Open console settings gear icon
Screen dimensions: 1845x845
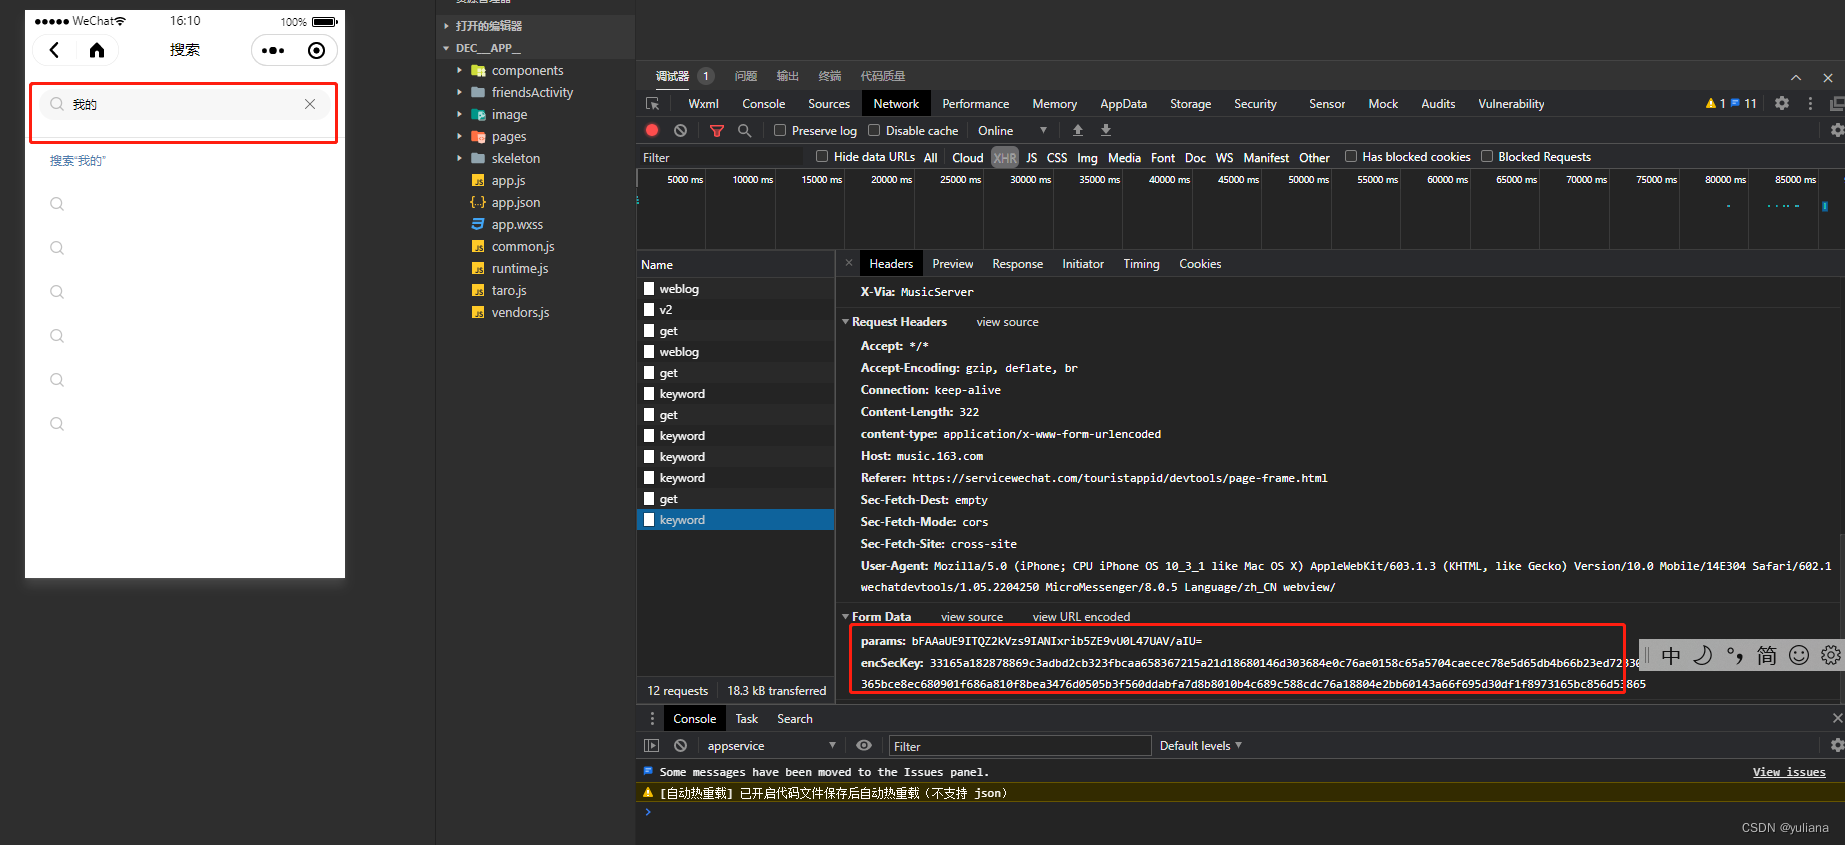click(x=1836, y=745)
